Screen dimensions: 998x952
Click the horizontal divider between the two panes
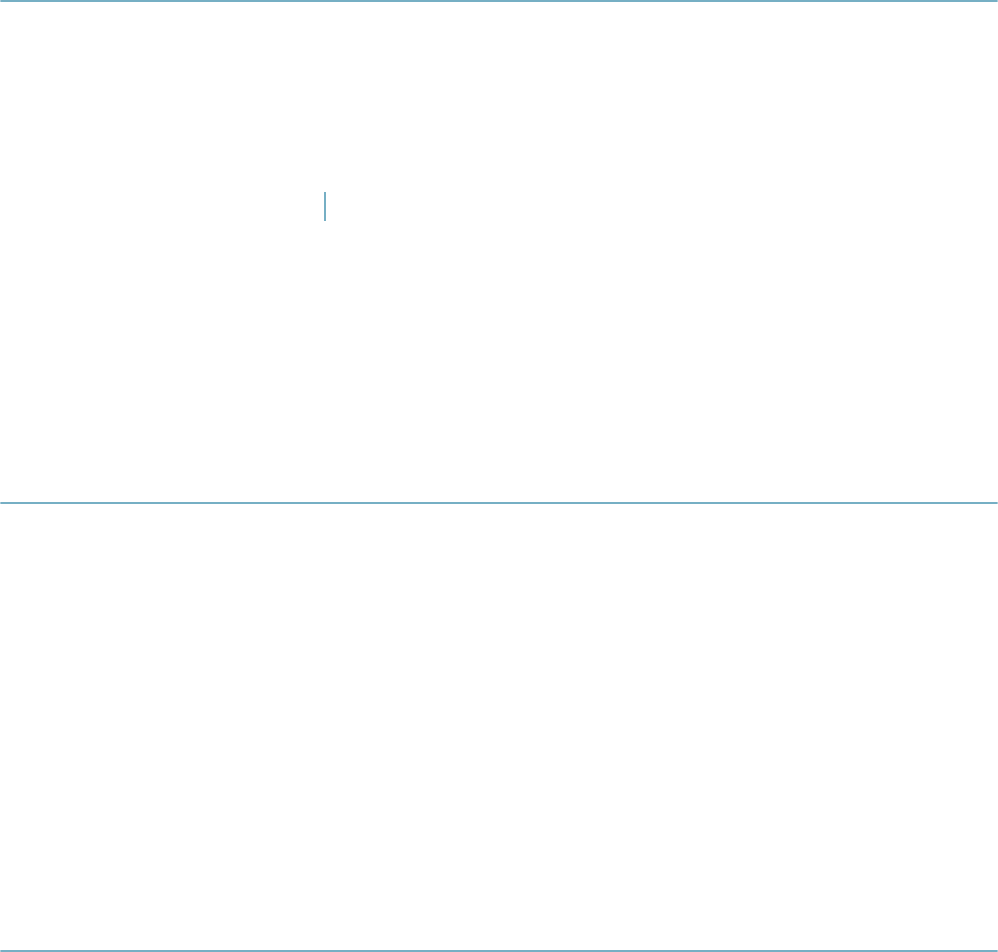tap(499, 503)
